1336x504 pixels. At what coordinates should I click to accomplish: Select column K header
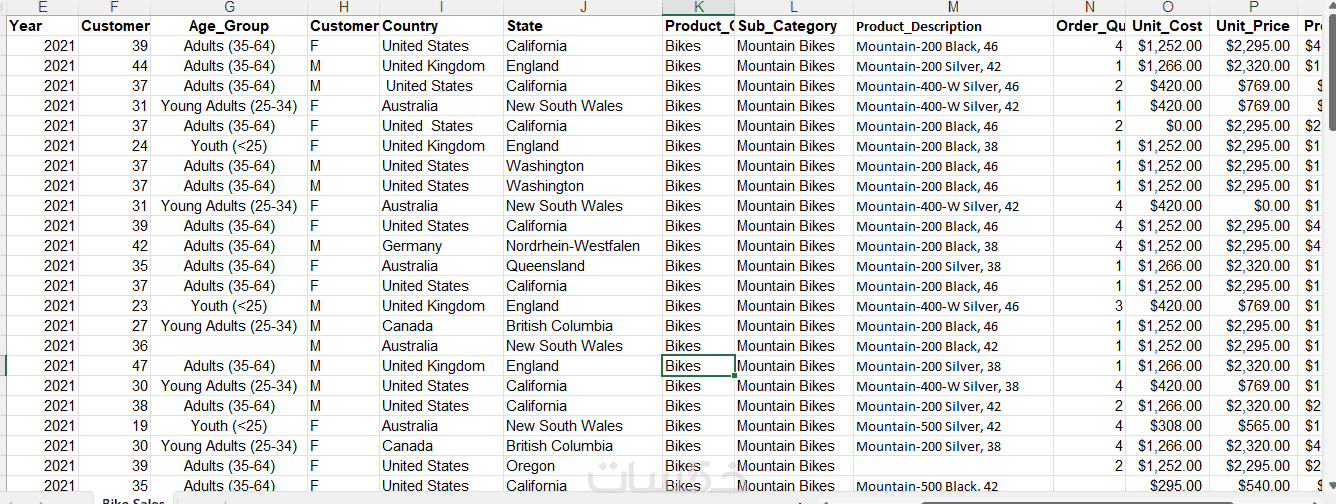pos(699,7)
